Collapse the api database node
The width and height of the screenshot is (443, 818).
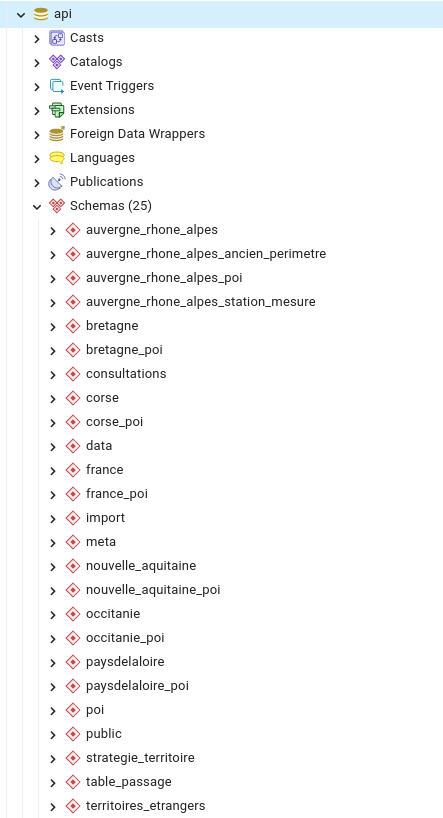point(21,15)
